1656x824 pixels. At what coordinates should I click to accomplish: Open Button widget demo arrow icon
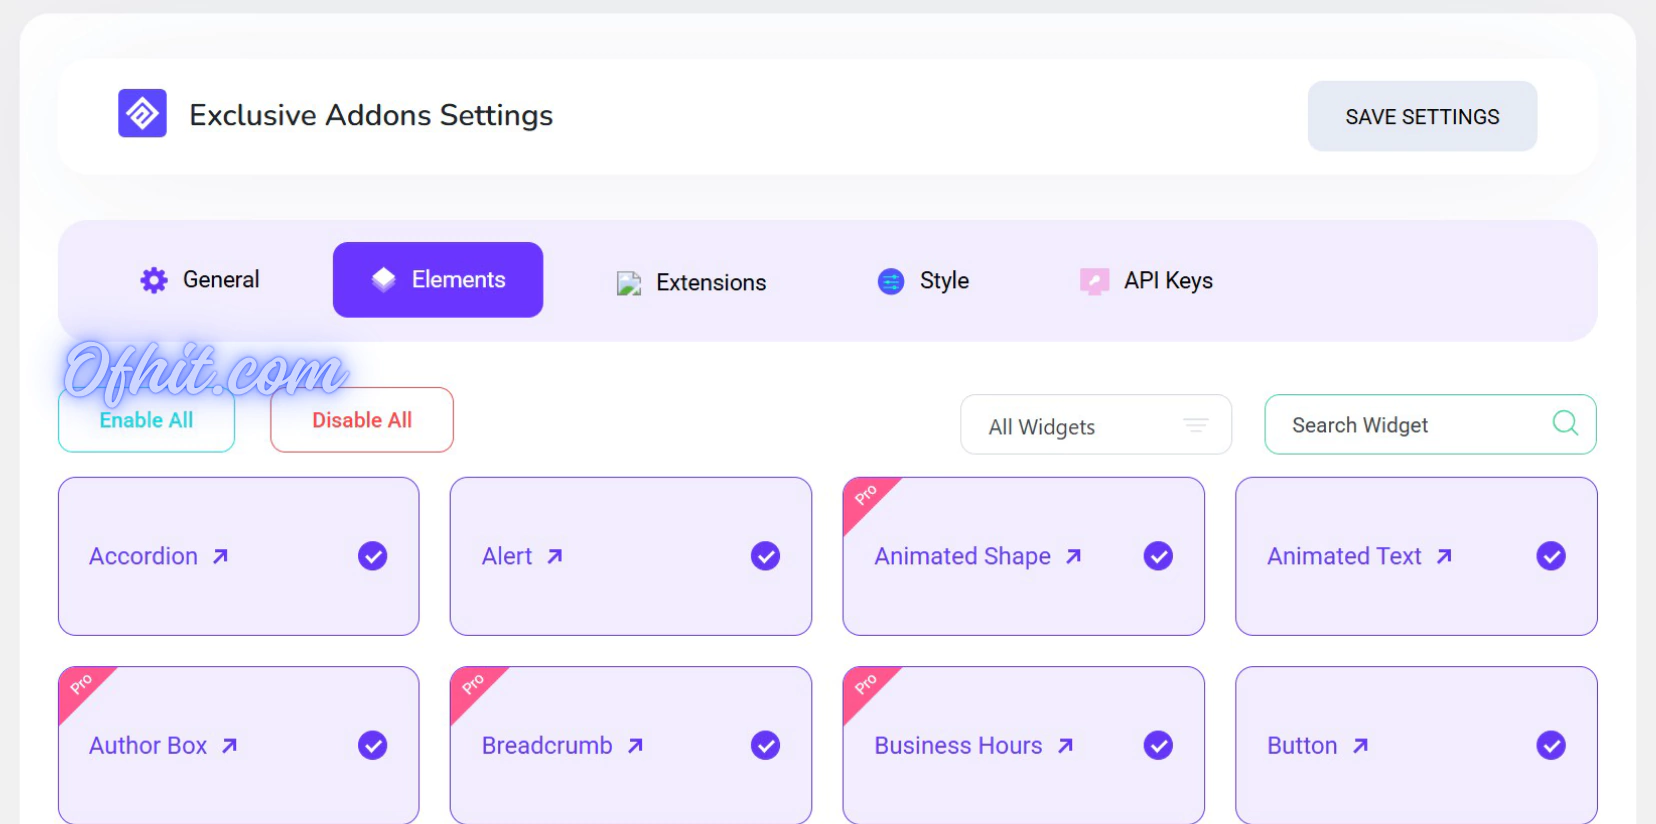point(1360,746)
